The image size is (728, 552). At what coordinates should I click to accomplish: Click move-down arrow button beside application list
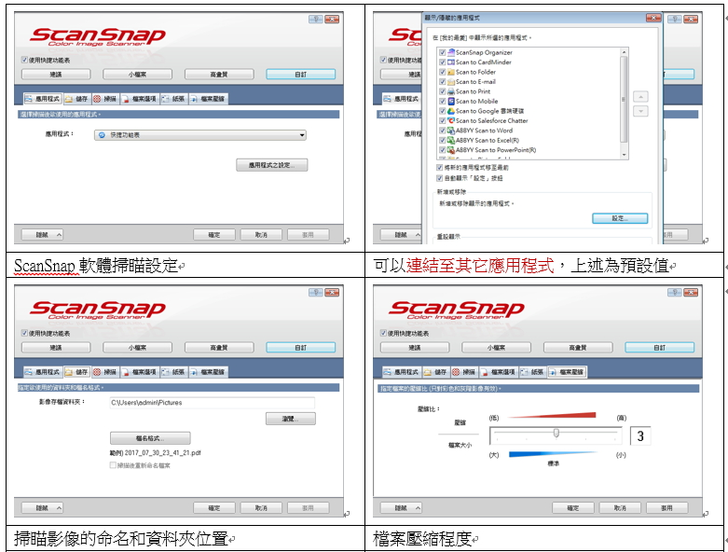641,111
